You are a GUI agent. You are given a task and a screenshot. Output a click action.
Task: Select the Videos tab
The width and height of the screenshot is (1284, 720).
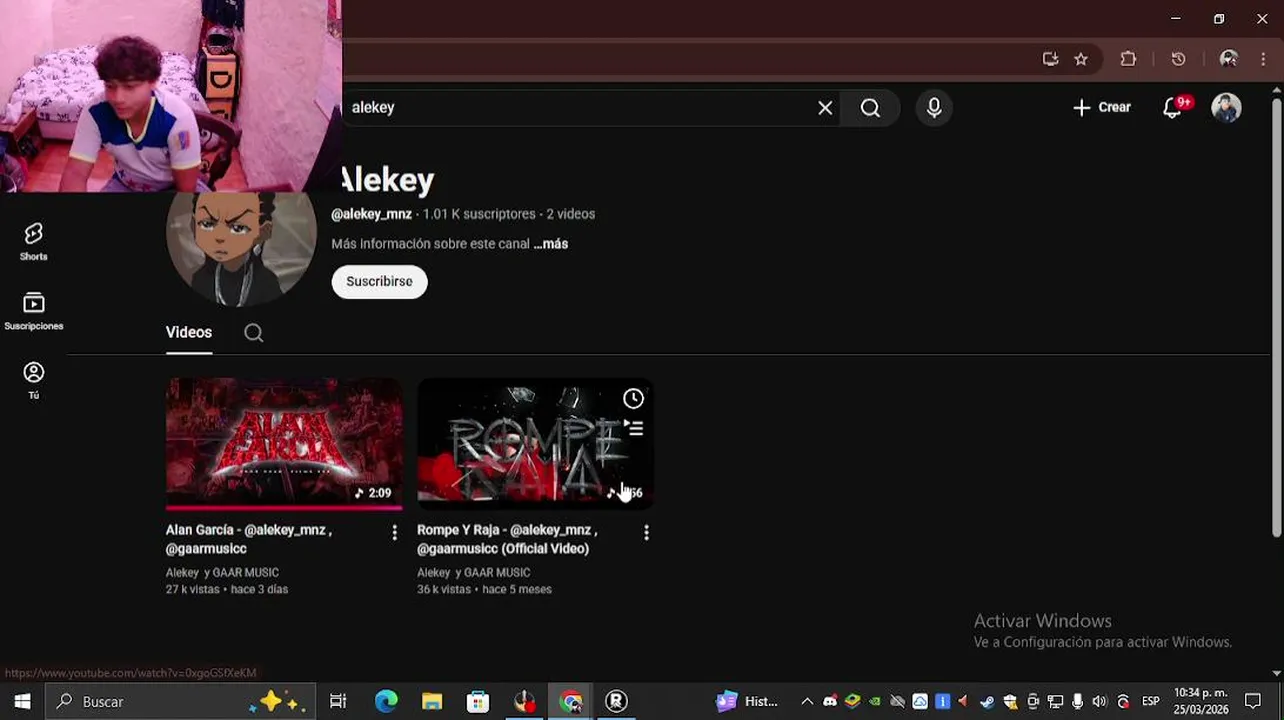pyautogui.click(x=188, y=333)
